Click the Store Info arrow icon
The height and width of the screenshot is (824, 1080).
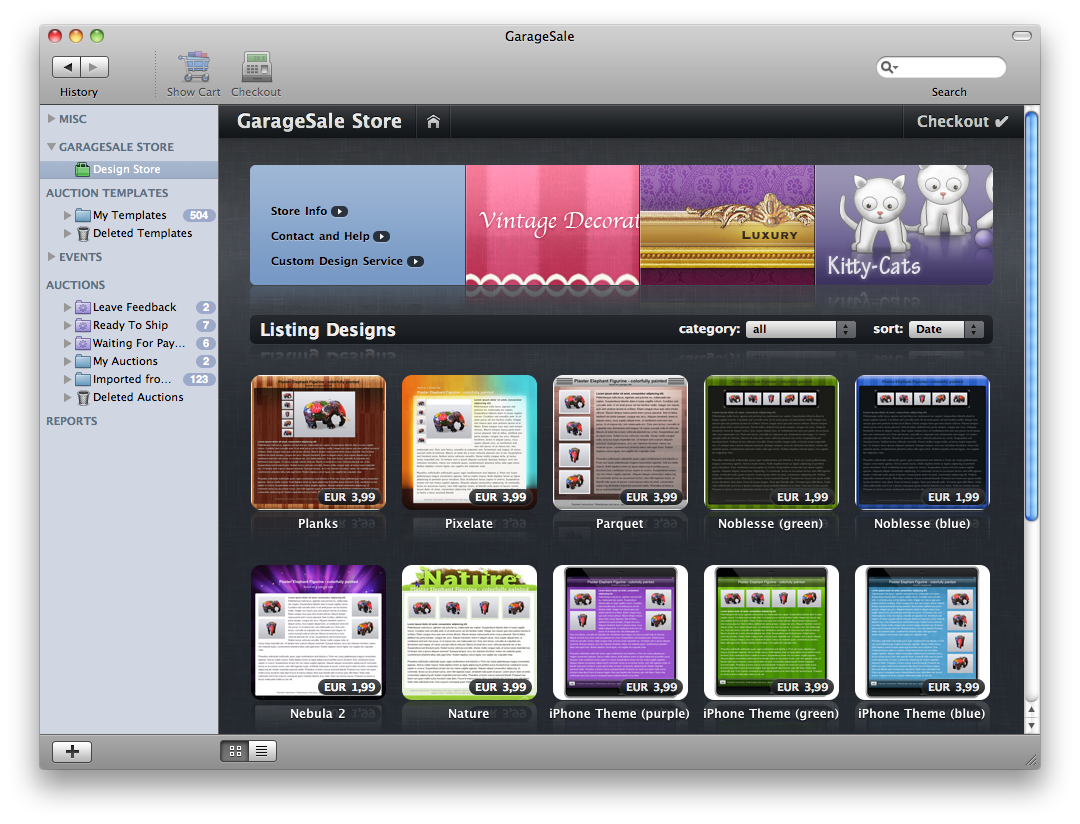coord(340,212)
